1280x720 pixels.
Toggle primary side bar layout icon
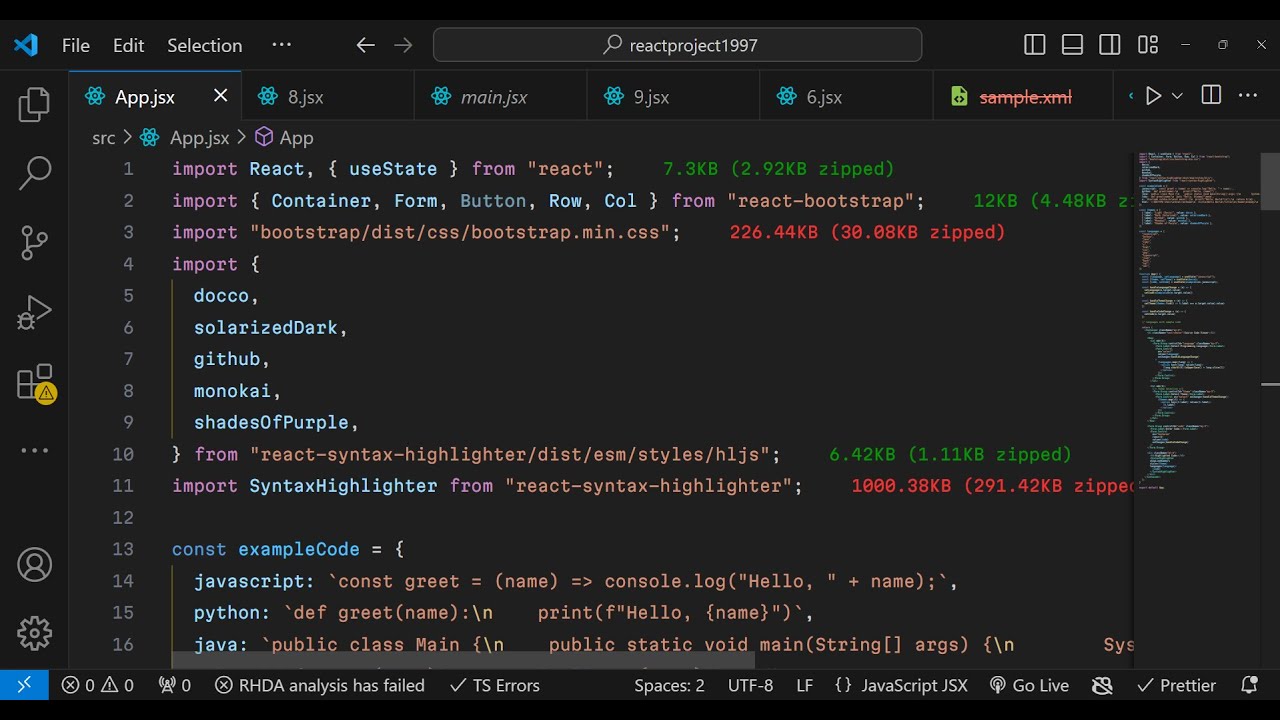click(1035, 45)
